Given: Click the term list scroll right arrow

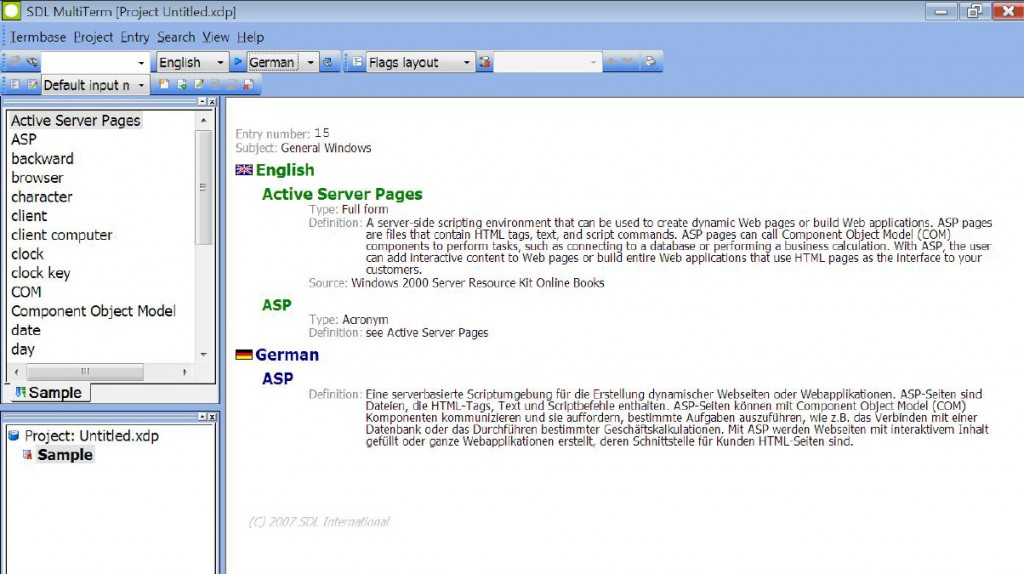Looking at the screenshot, I should pos(185,372).
